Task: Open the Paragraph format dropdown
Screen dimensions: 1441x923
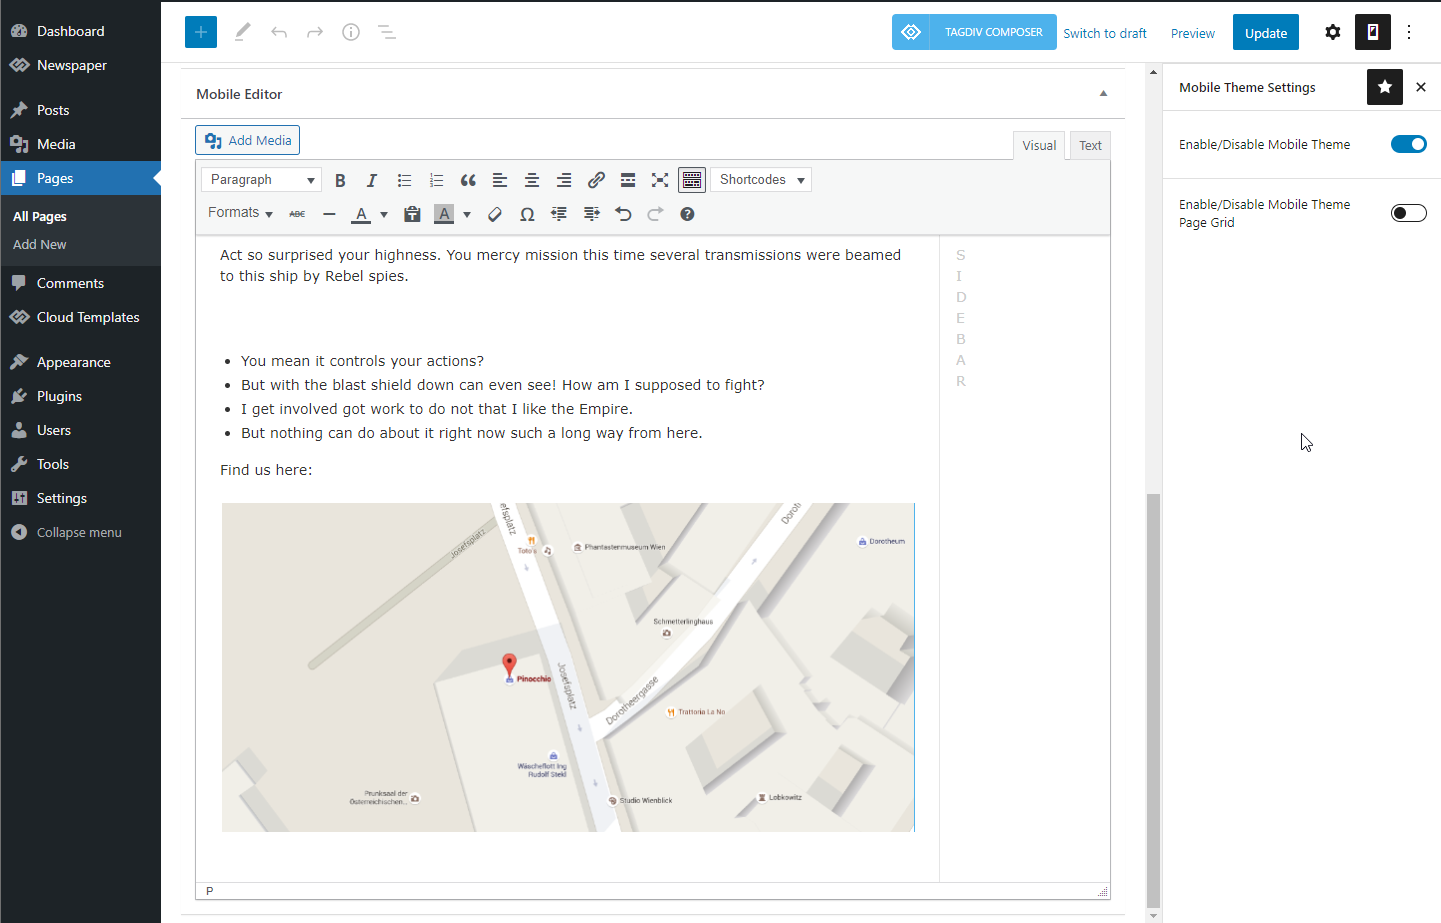Action: 261,180
